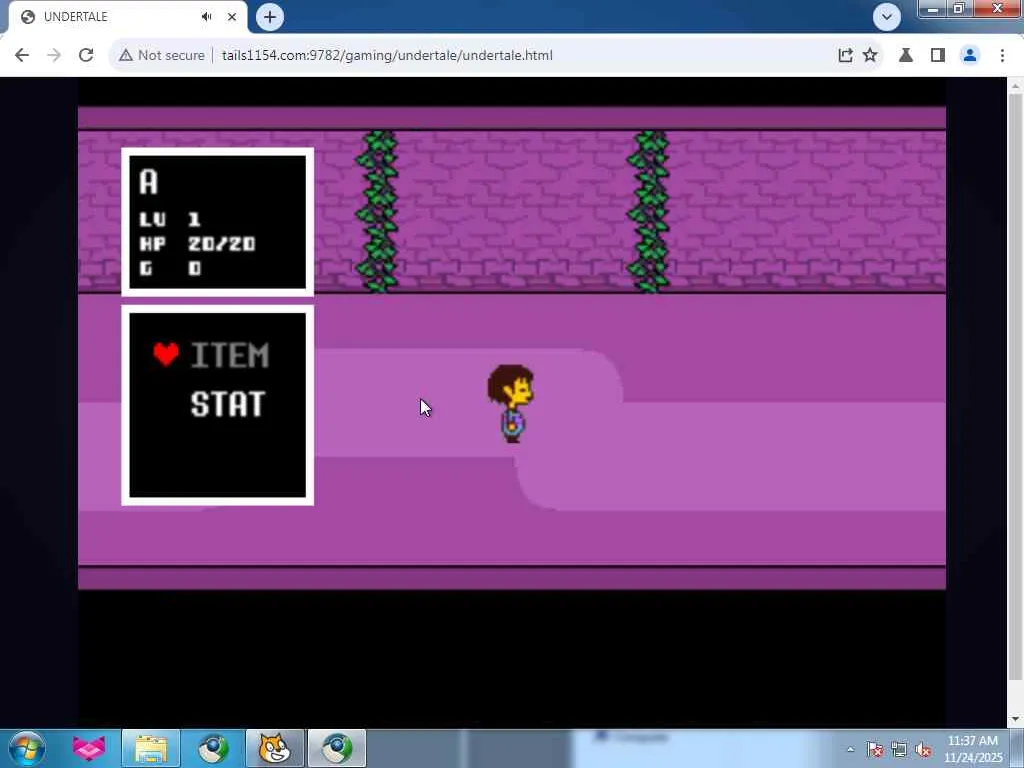Viewport: 1024px width, 768px height.
Task: Go back to the previous page
Action: tap(22, 56)
